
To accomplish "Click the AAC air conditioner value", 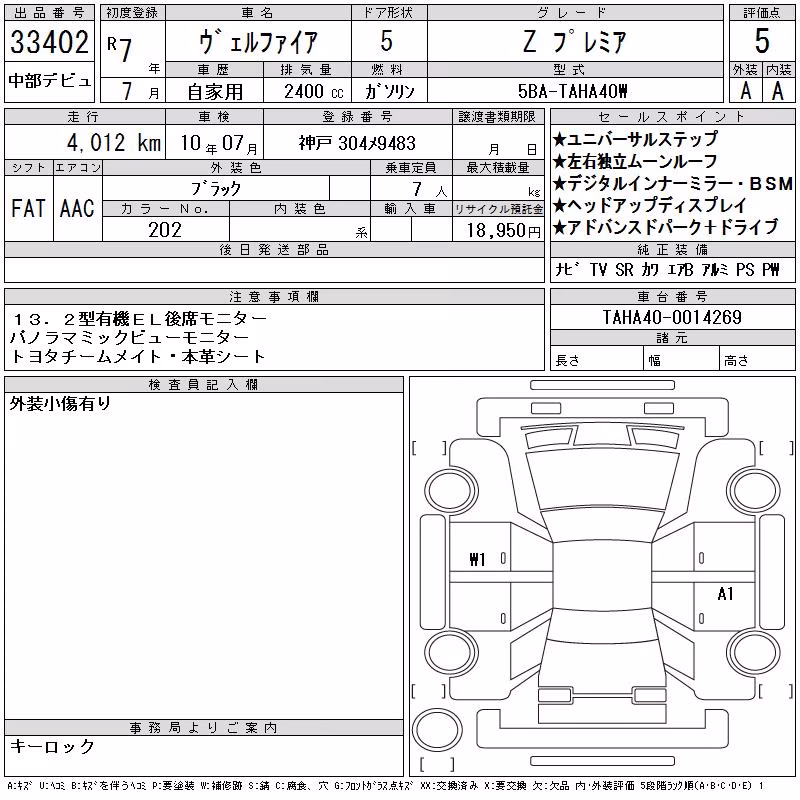I will click(x=77, y=208).
